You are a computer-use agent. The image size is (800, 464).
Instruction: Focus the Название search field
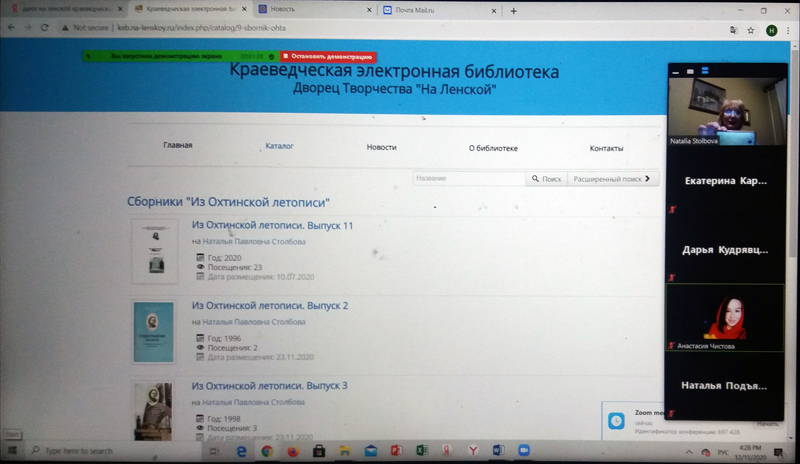[469, 178]
